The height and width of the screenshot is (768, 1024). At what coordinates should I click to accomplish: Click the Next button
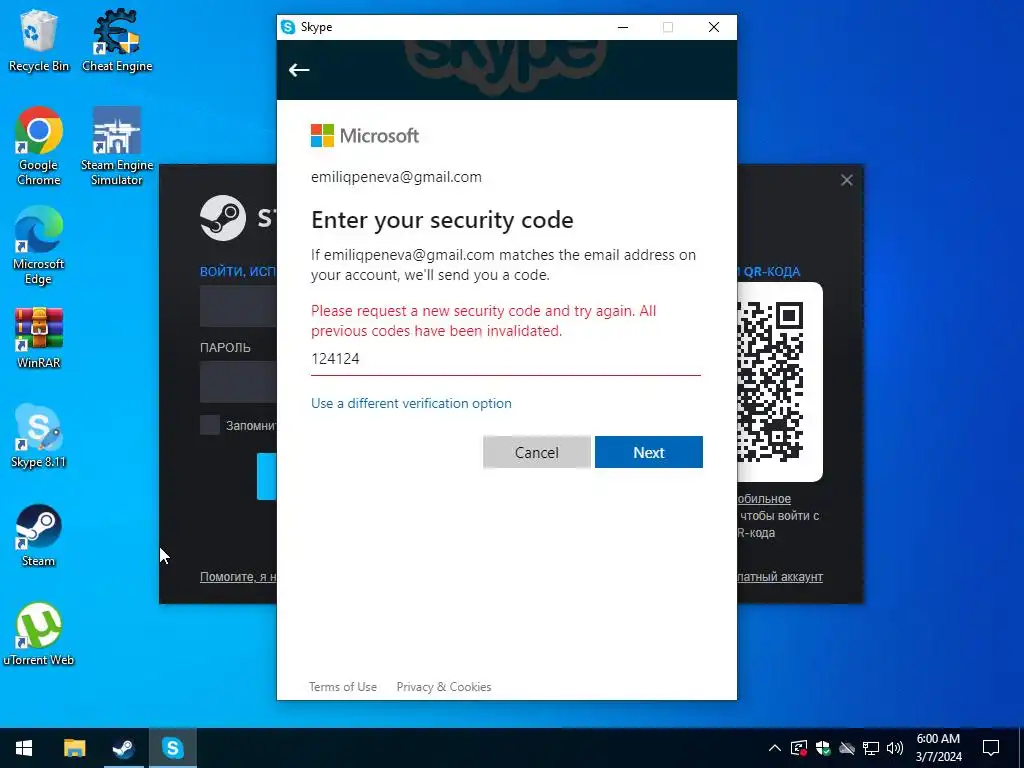coord(648,453)
